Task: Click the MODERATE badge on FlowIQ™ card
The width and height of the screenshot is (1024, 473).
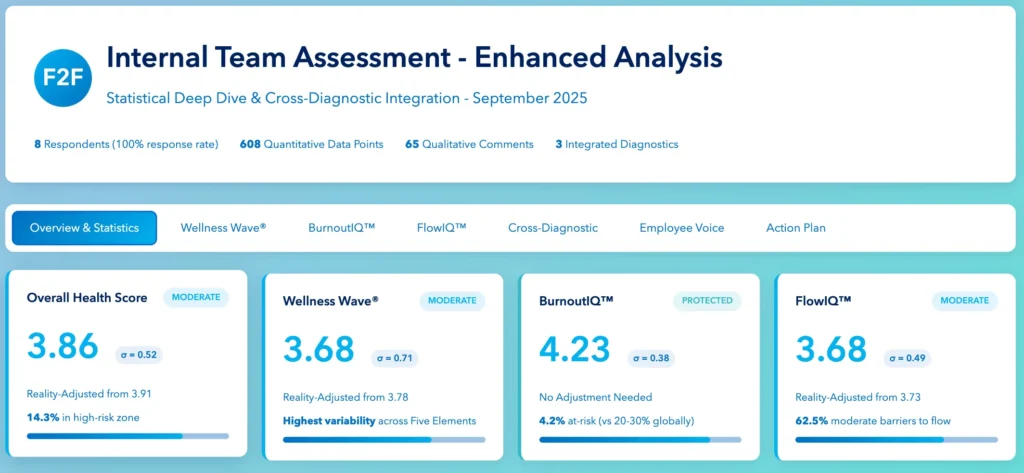Action: tap(965, 300)
